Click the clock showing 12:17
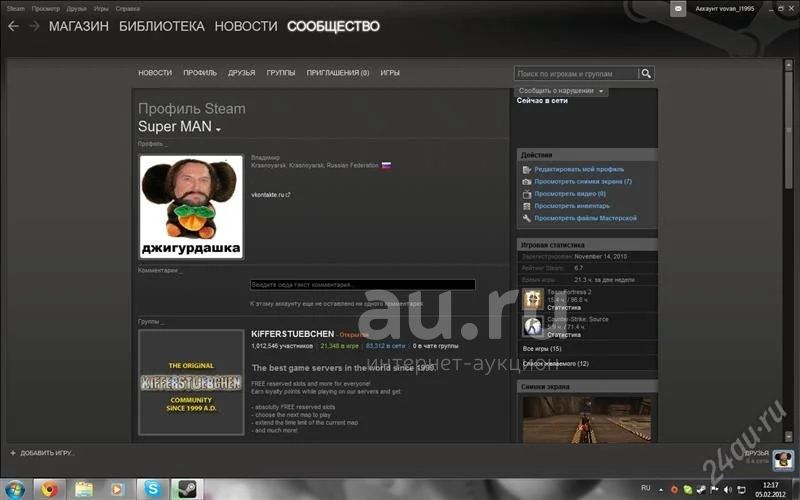Image resolution: width=800 pixels, height=500 pixels. pyautogui.click(x=770, y=485)
